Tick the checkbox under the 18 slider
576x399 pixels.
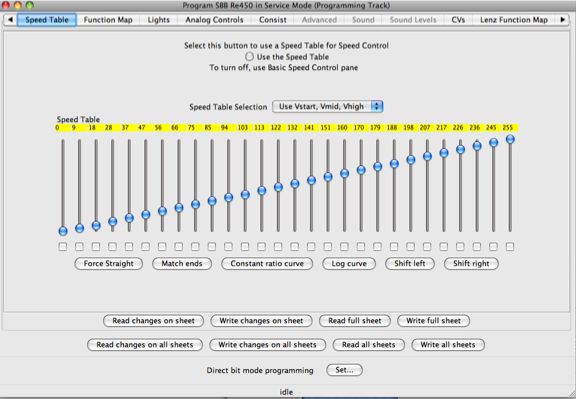(x=96, y=247)
